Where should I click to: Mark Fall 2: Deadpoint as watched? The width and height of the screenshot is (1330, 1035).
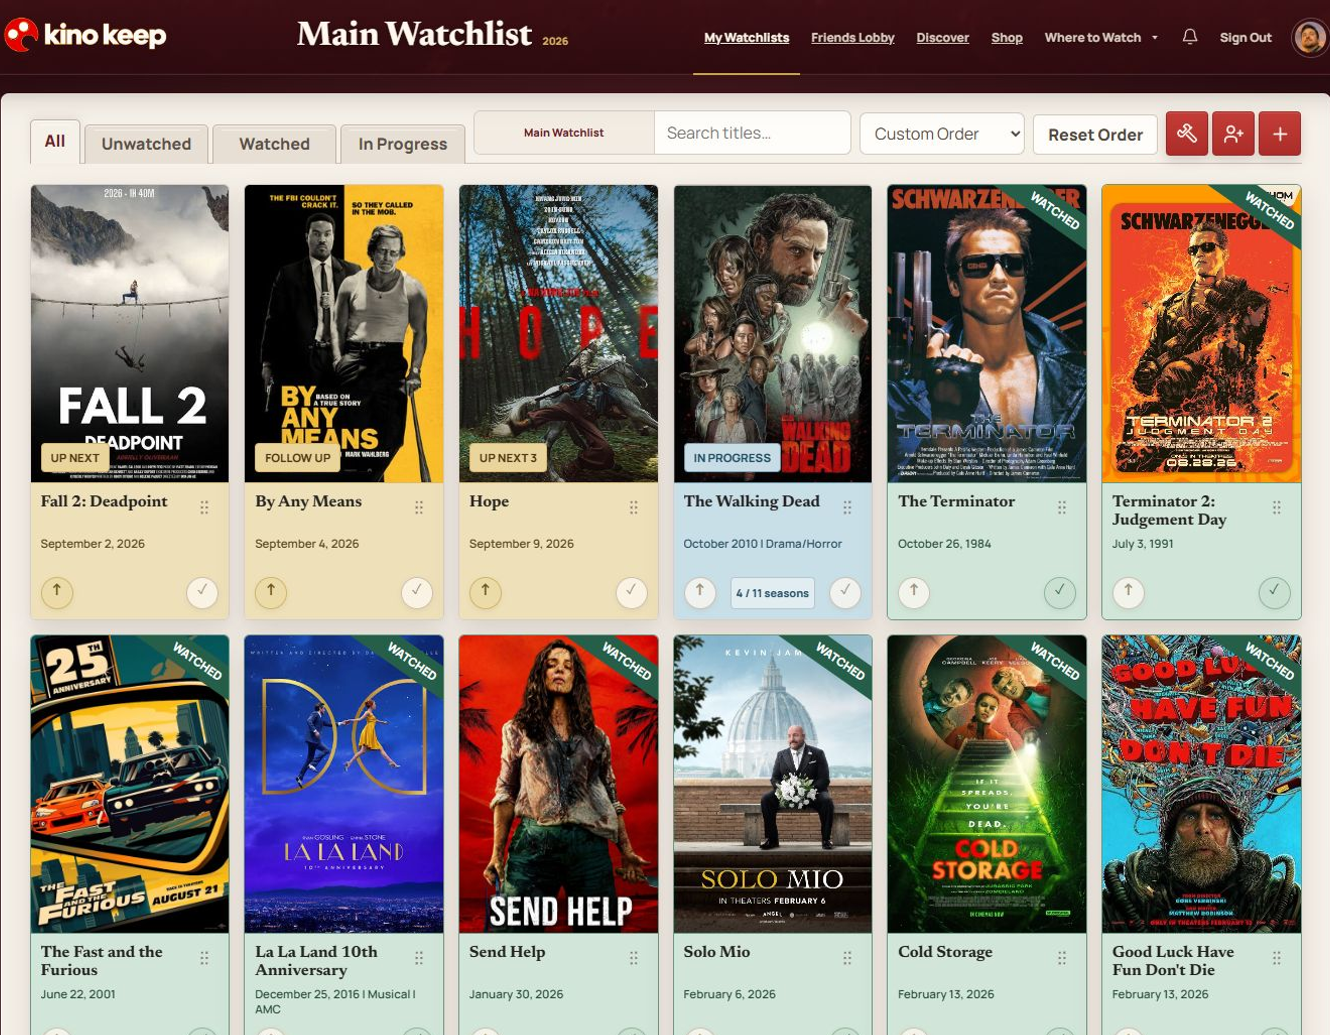point(203,592)
